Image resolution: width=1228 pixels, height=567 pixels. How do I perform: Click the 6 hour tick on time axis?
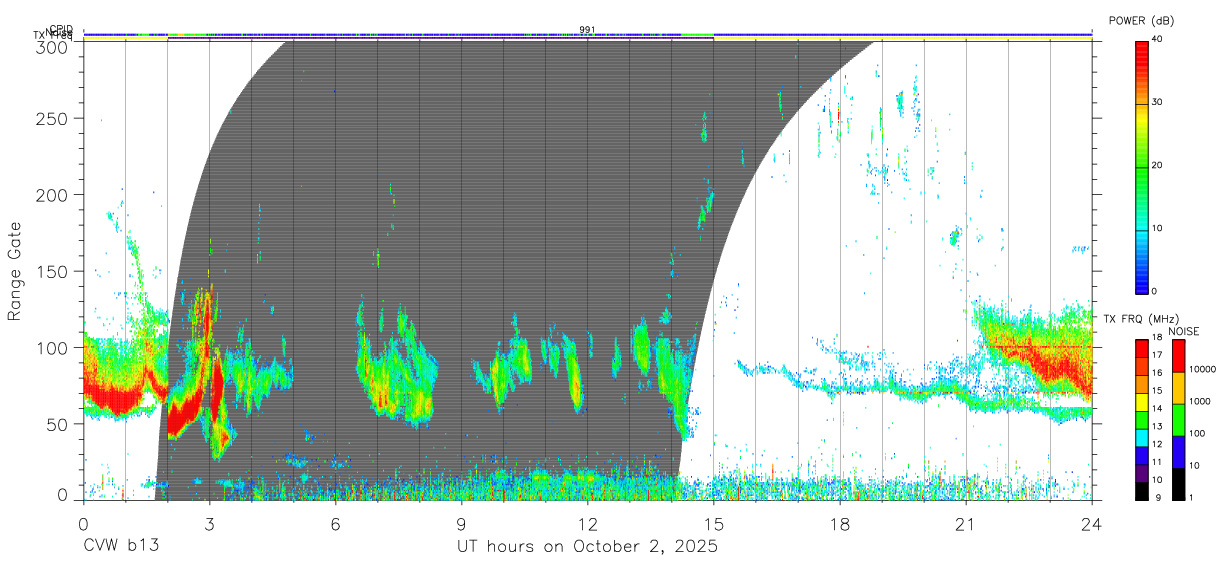(x=335, y=523)
